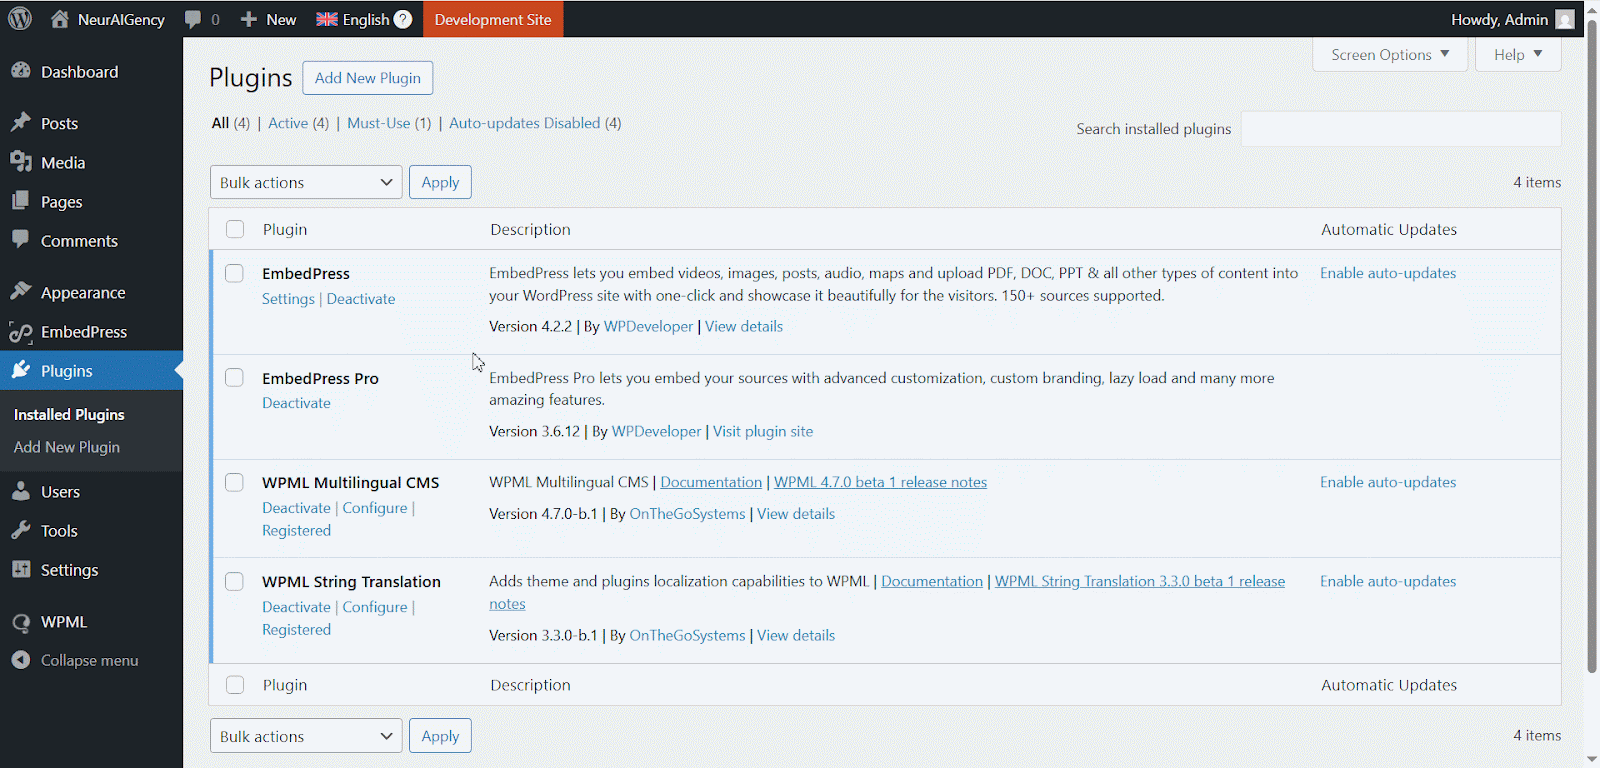Visit plugin site for EmbedPress Pro
This screenshot has height=768, width=1600.
pos(763,431)
